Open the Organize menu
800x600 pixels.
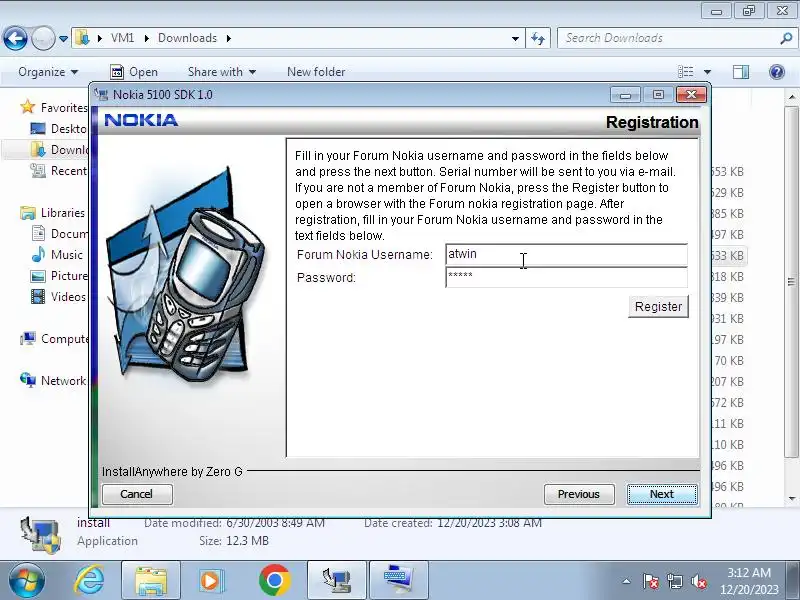click(x=48, y=72)
